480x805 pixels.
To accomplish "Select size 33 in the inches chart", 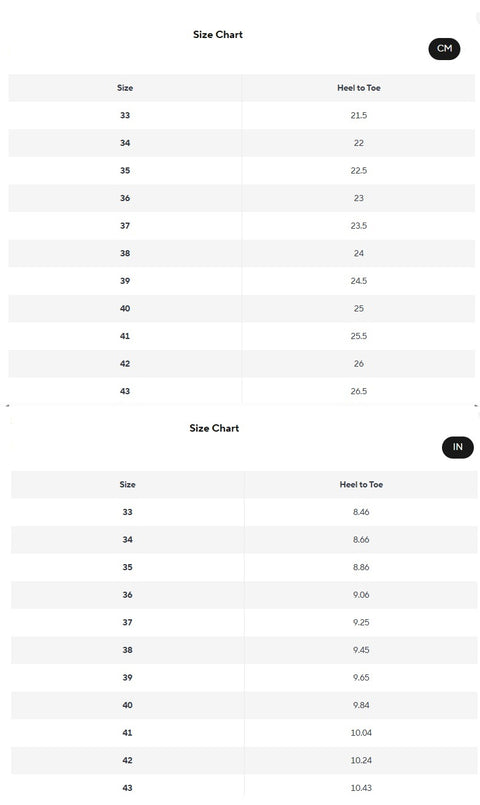I will [x=127, y=512].
